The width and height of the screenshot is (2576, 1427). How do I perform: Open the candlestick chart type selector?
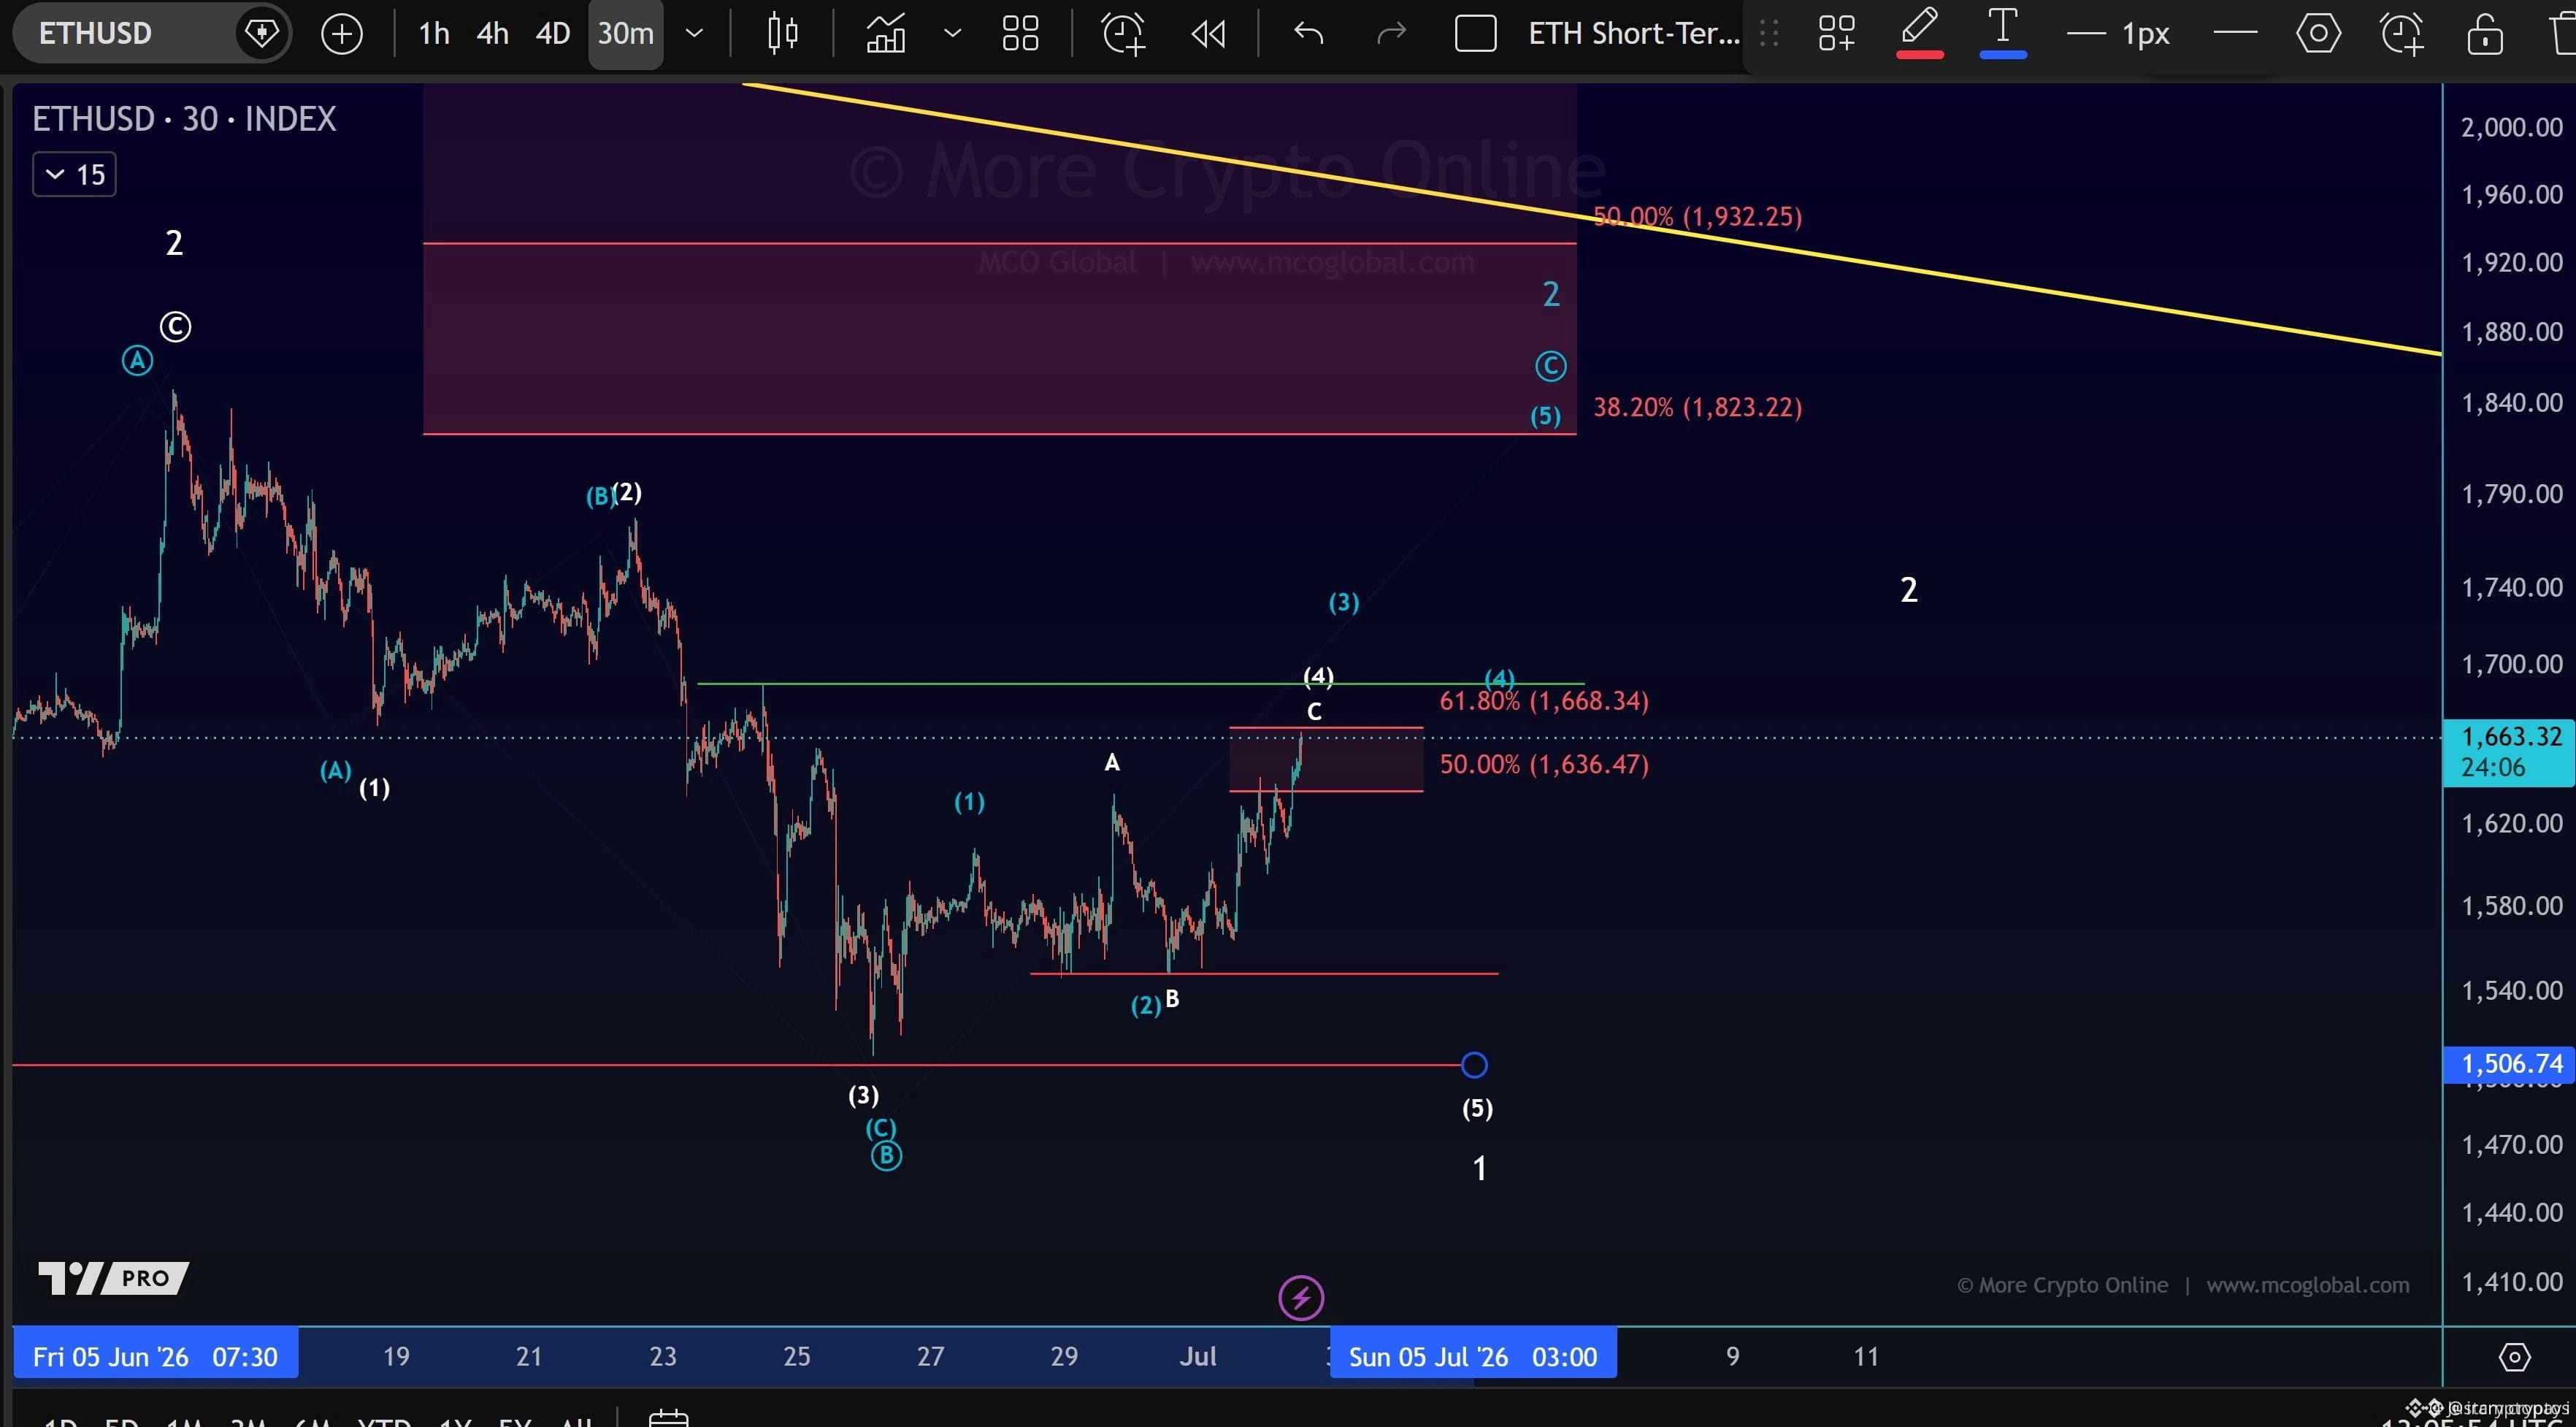[782, 34]
